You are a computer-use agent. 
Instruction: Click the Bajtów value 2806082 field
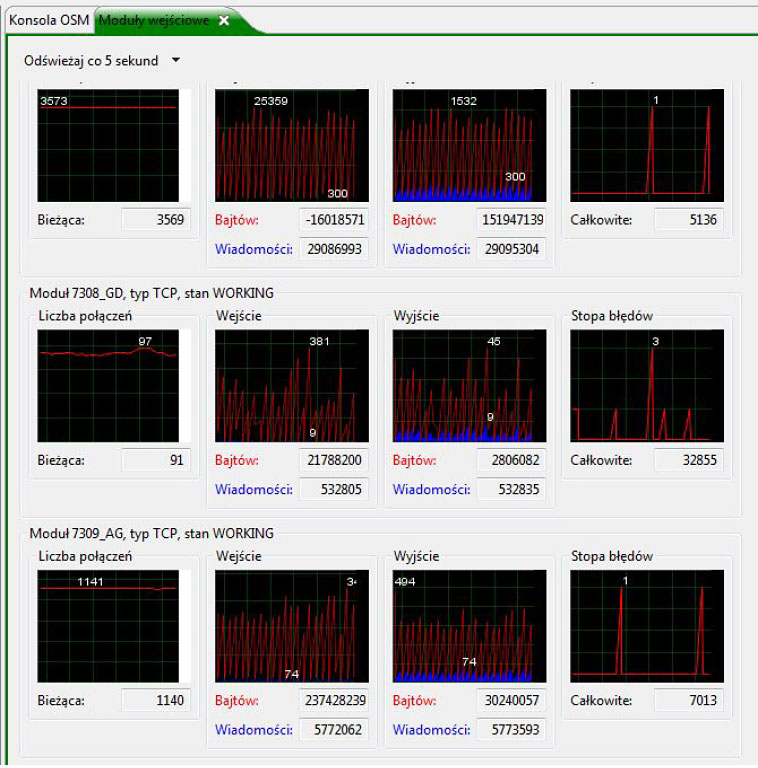pos(511,460)
